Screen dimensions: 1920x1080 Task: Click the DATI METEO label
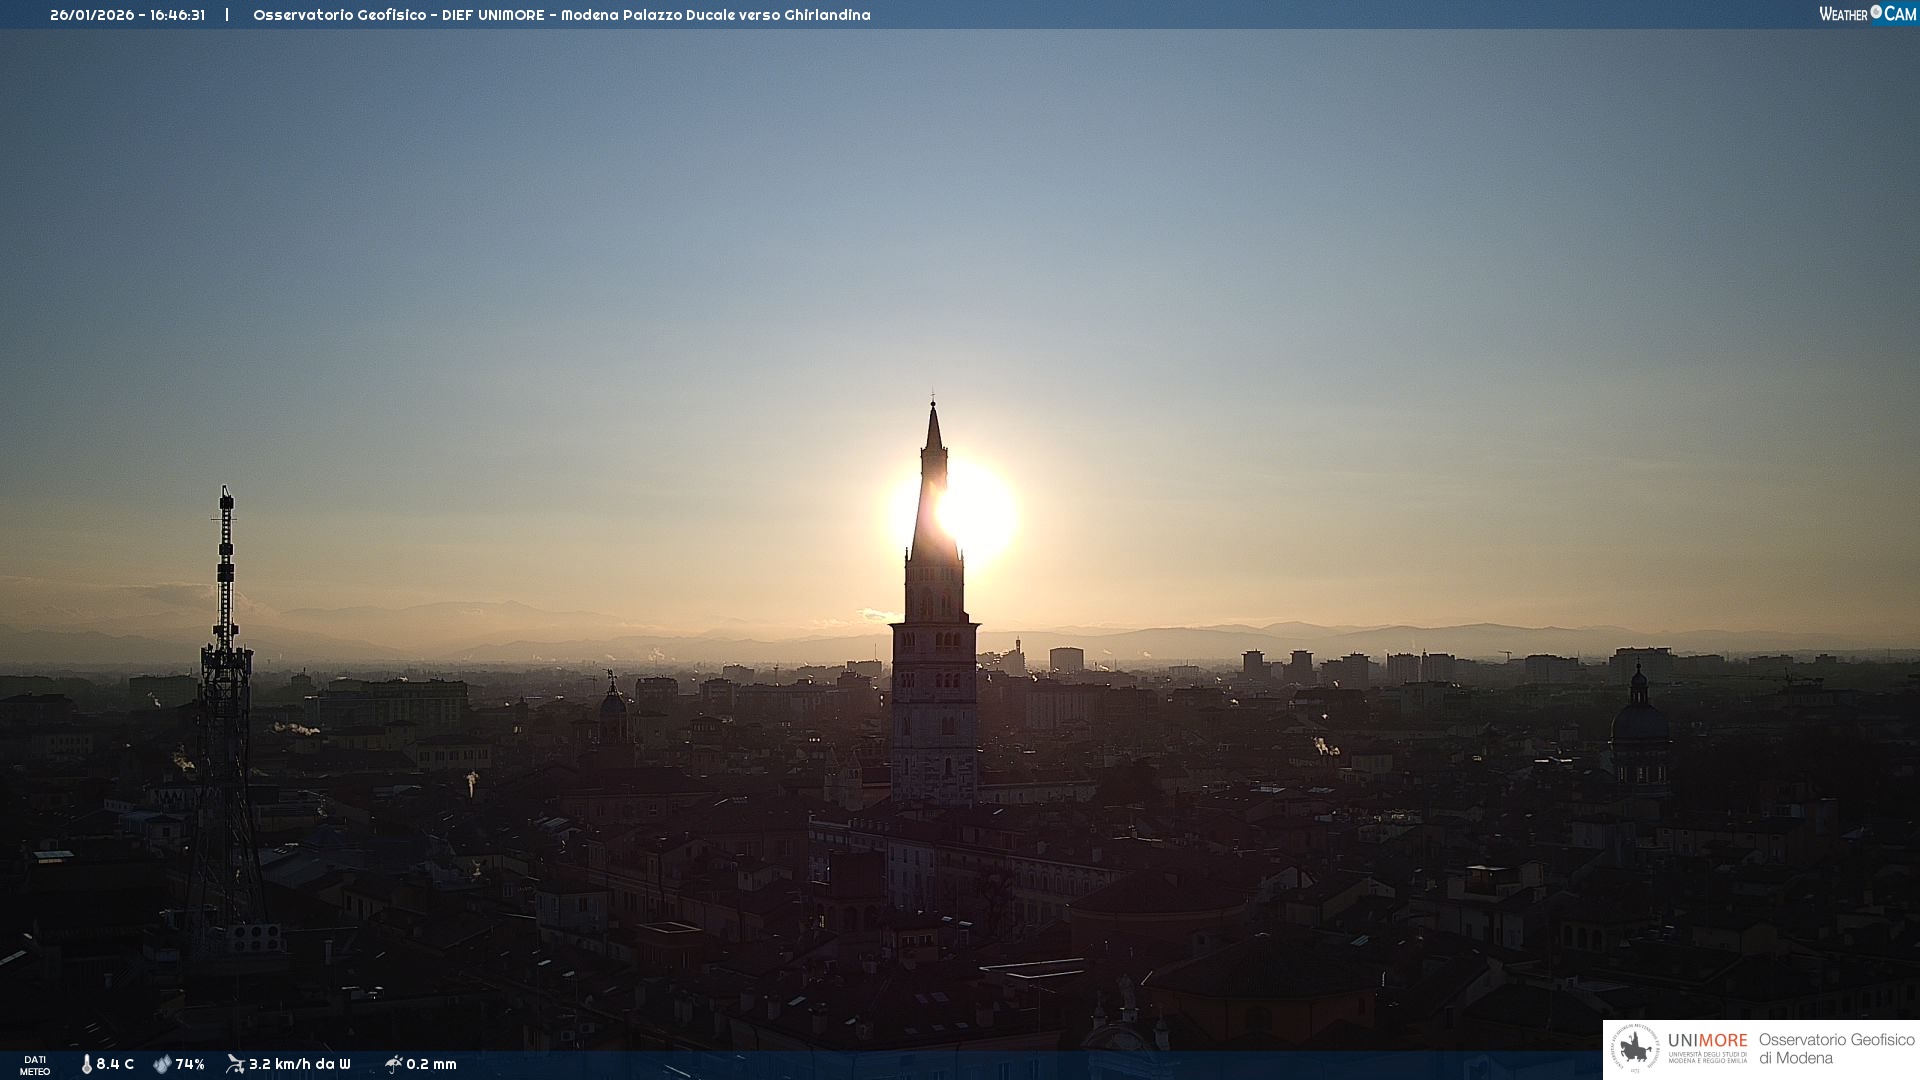(x=35, y=1065)
